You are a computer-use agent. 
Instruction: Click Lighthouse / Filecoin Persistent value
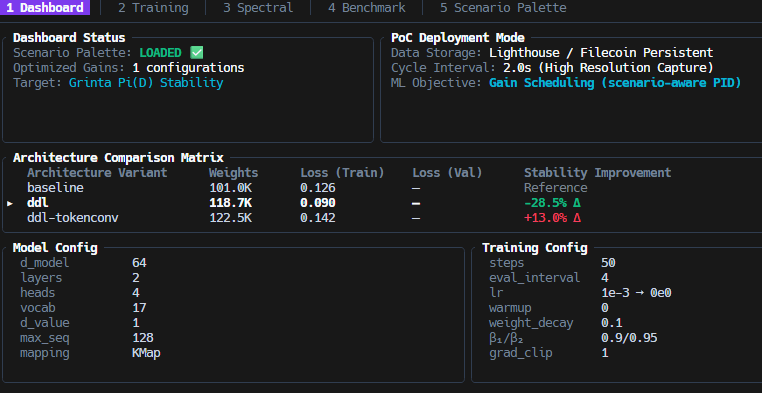click(601, 52)
